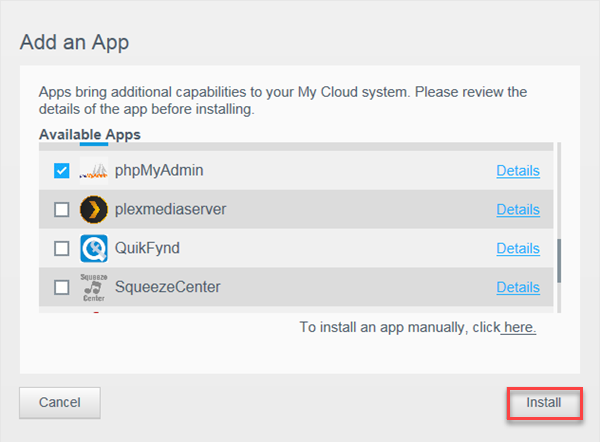Click the plexmediaserver app name
600x442 pixels.
point(169,210)
